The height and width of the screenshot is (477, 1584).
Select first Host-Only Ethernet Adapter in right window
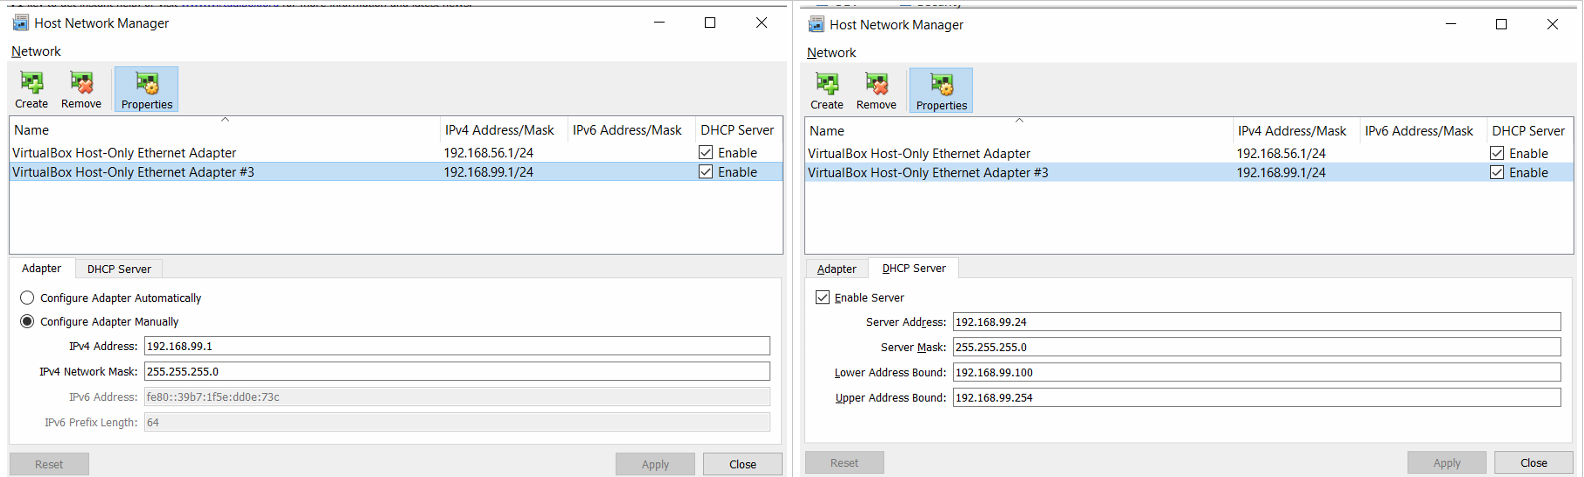tap(919, 154)
